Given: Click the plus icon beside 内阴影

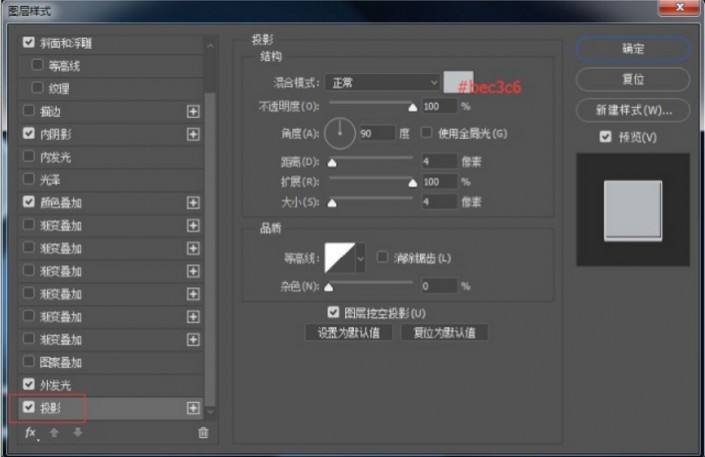Looking at the screenshot, I should coord(193,134).
